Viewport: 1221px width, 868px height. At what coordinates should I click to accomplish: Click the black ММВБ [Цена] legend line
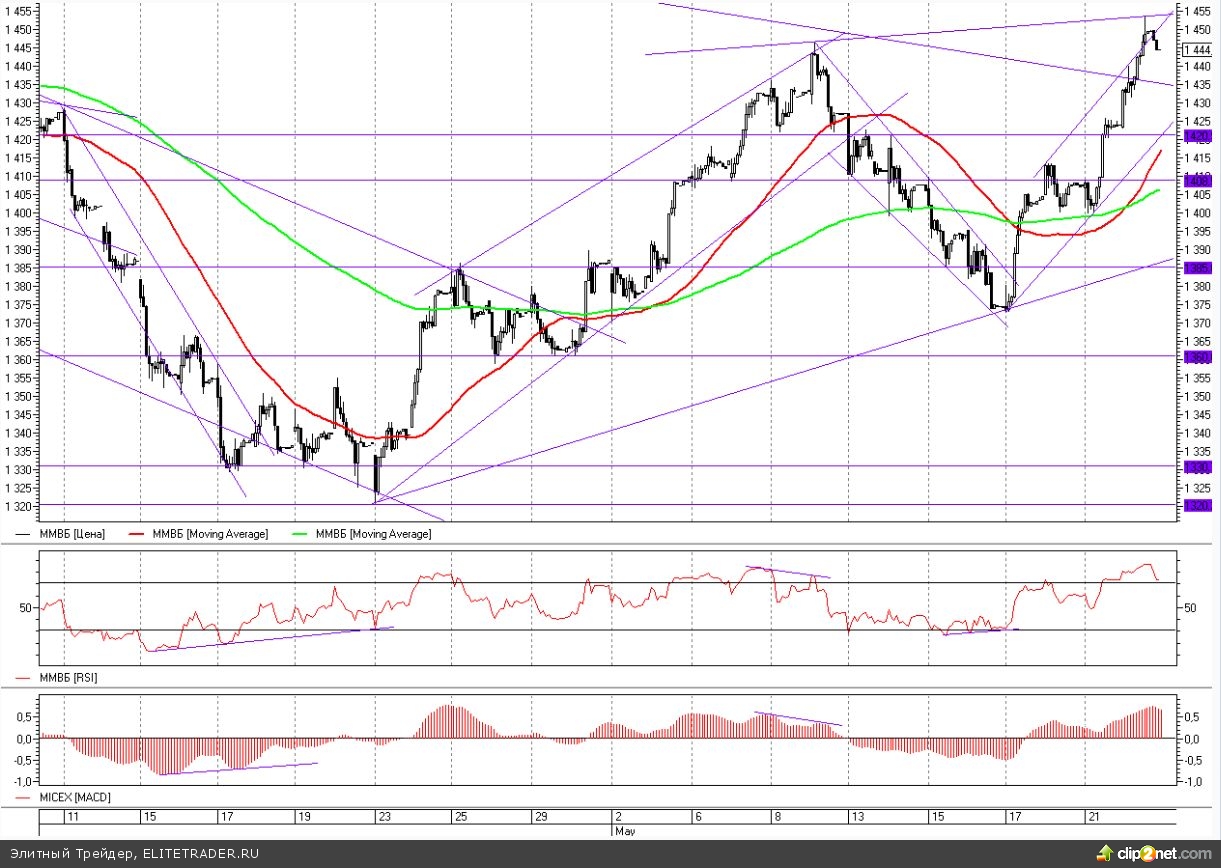coord(26,535)
